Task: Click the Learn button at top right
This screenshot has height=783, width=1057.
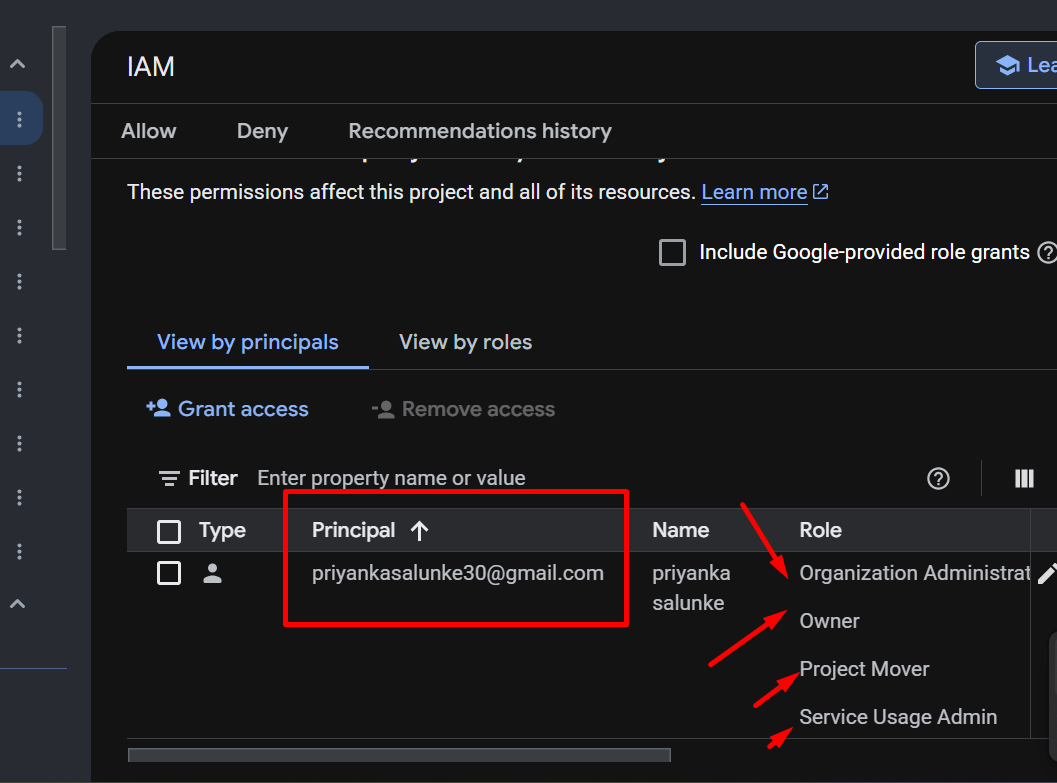Action: (x=1016, y=65)
